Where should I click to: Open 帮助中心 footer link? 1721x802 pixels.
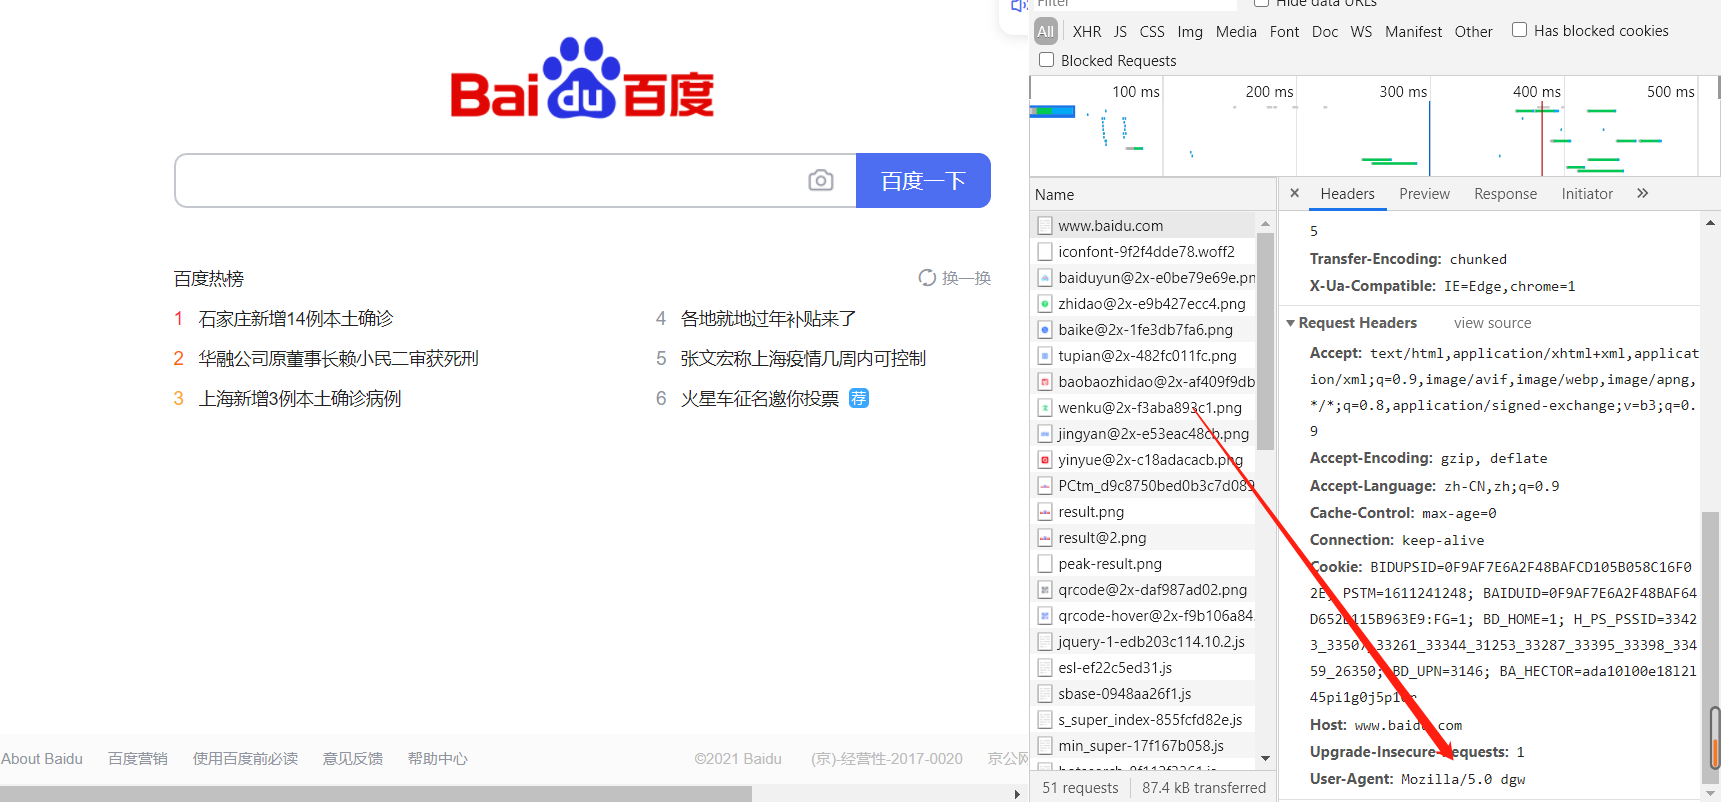coord(437,759)
